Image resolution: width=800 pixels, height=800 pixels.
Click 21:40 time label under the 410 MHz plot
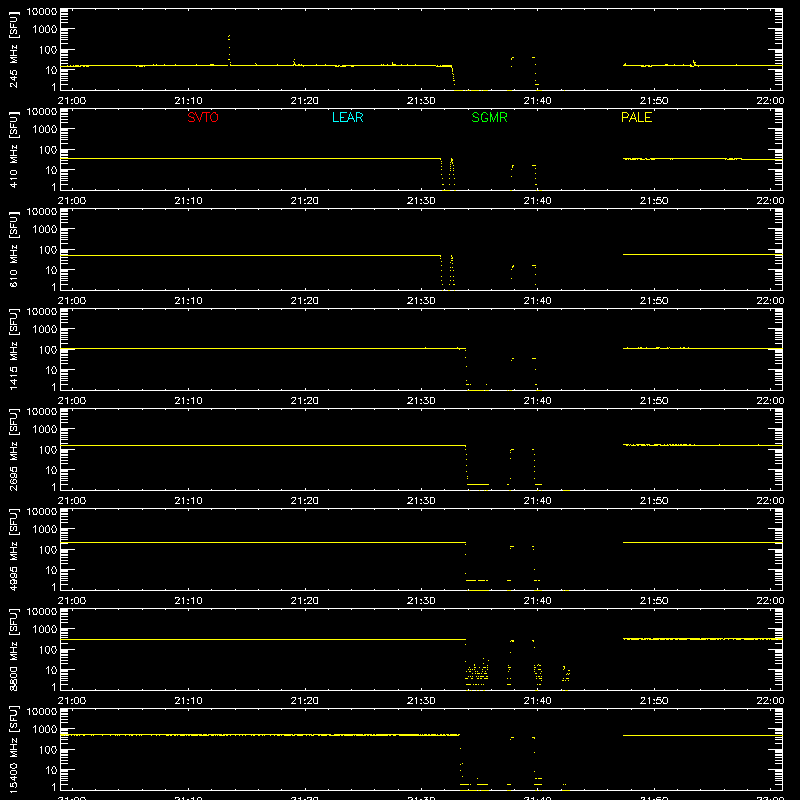pos(537,201)
